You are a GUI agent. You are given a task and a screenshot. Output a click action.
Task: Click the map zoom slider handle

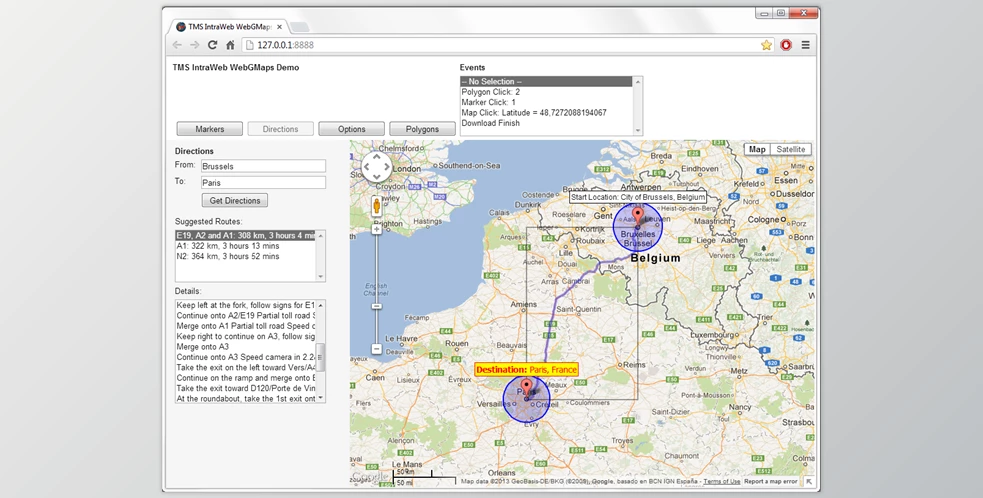(377, 306)
